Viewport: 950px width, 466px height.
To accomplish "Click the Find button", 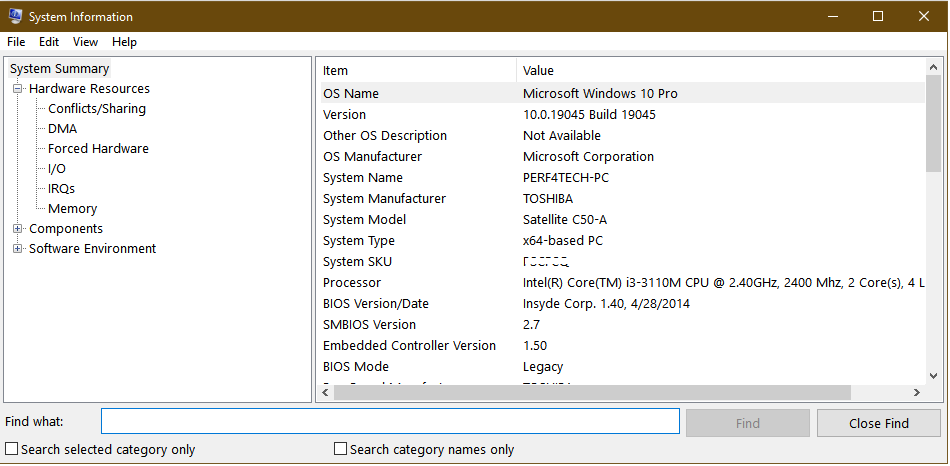I will pos(748,423).
